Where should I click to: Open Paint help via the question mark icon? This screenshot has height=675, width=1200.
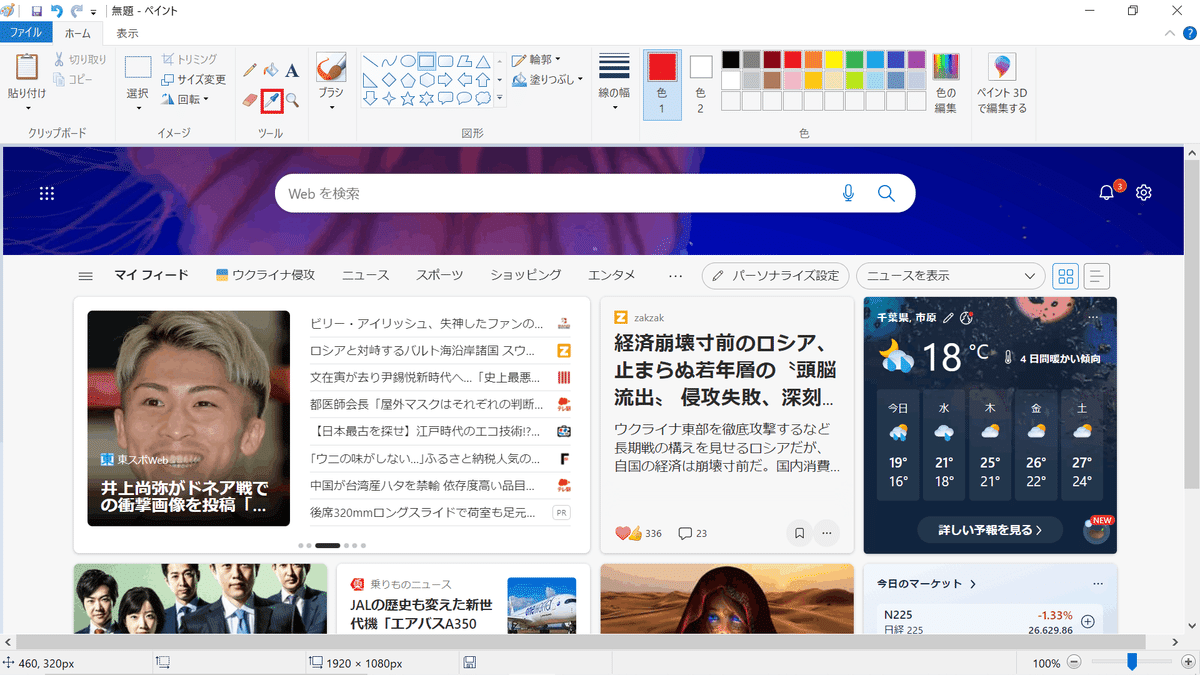point(1188,33)
